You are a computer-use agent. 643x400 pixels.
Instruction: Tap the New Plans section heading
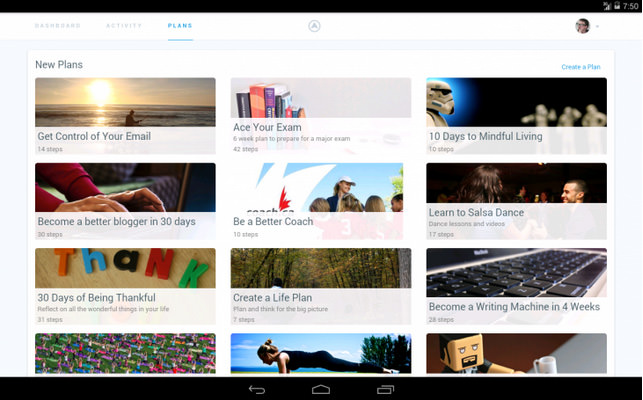(59, 65)
